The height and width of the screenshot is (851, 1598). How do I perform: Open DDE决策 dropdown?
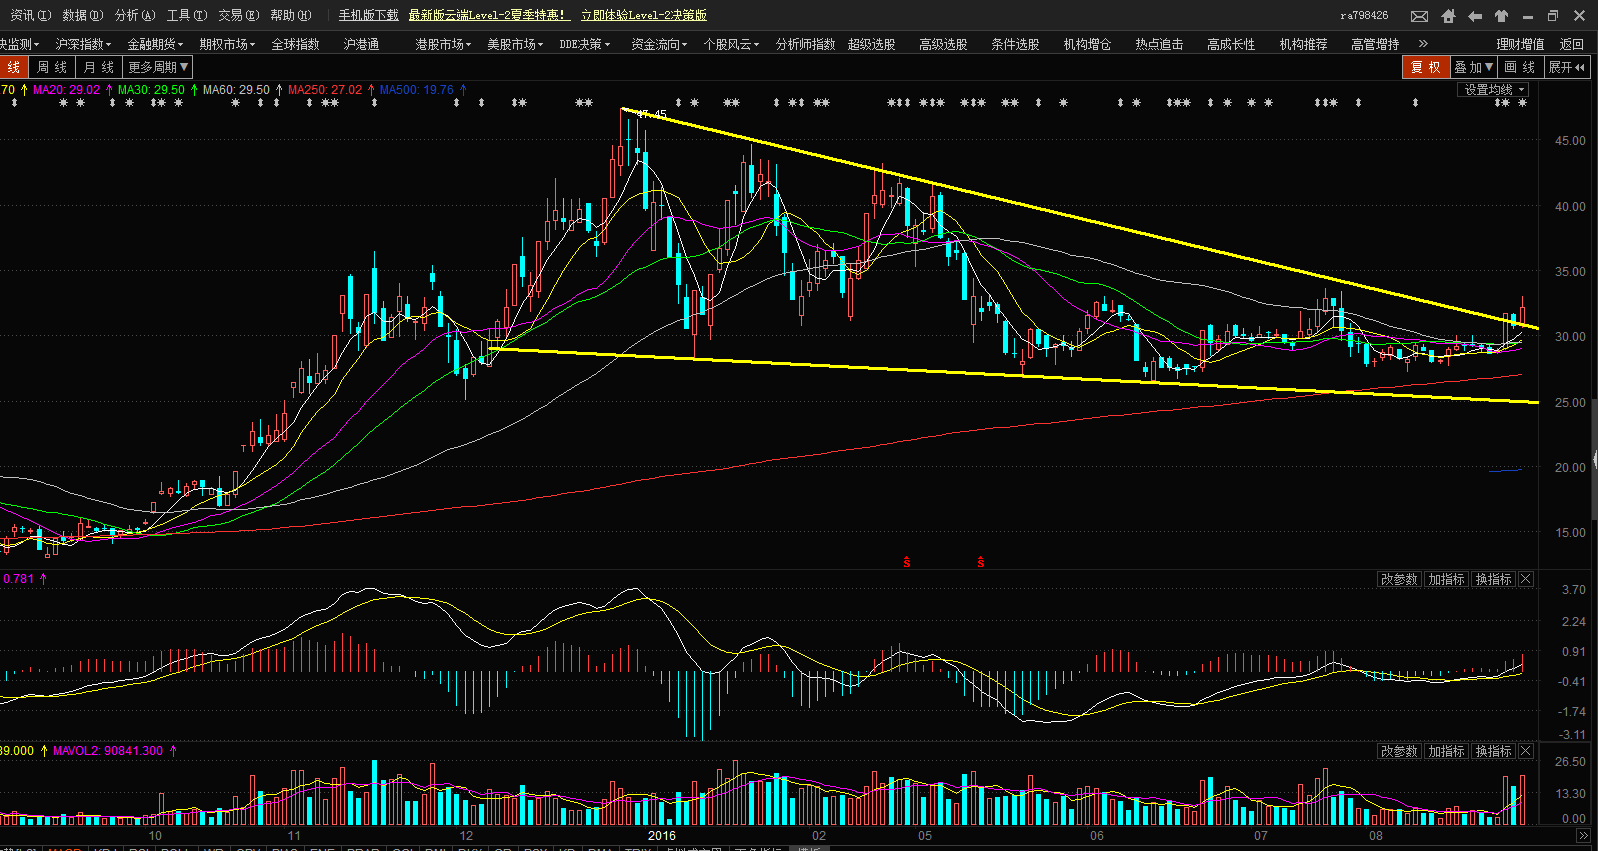tap(585, 44)
